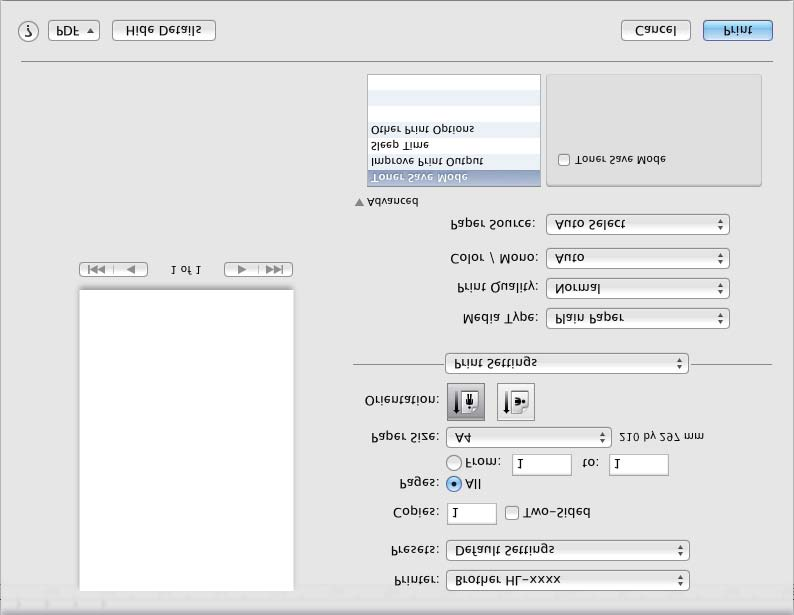Screen dimensions: 794x615
Task: Open the Print Settings panel dropdown
Action: tap(567, 363)
